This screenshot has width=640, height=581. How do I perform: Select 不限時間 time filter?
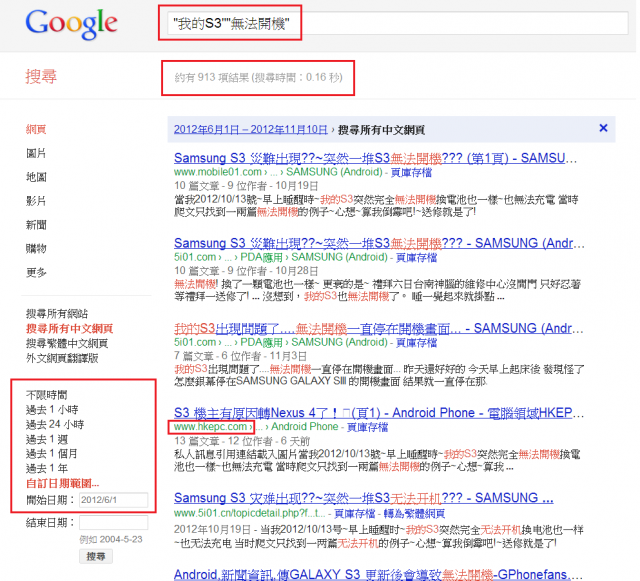(47, 395)
